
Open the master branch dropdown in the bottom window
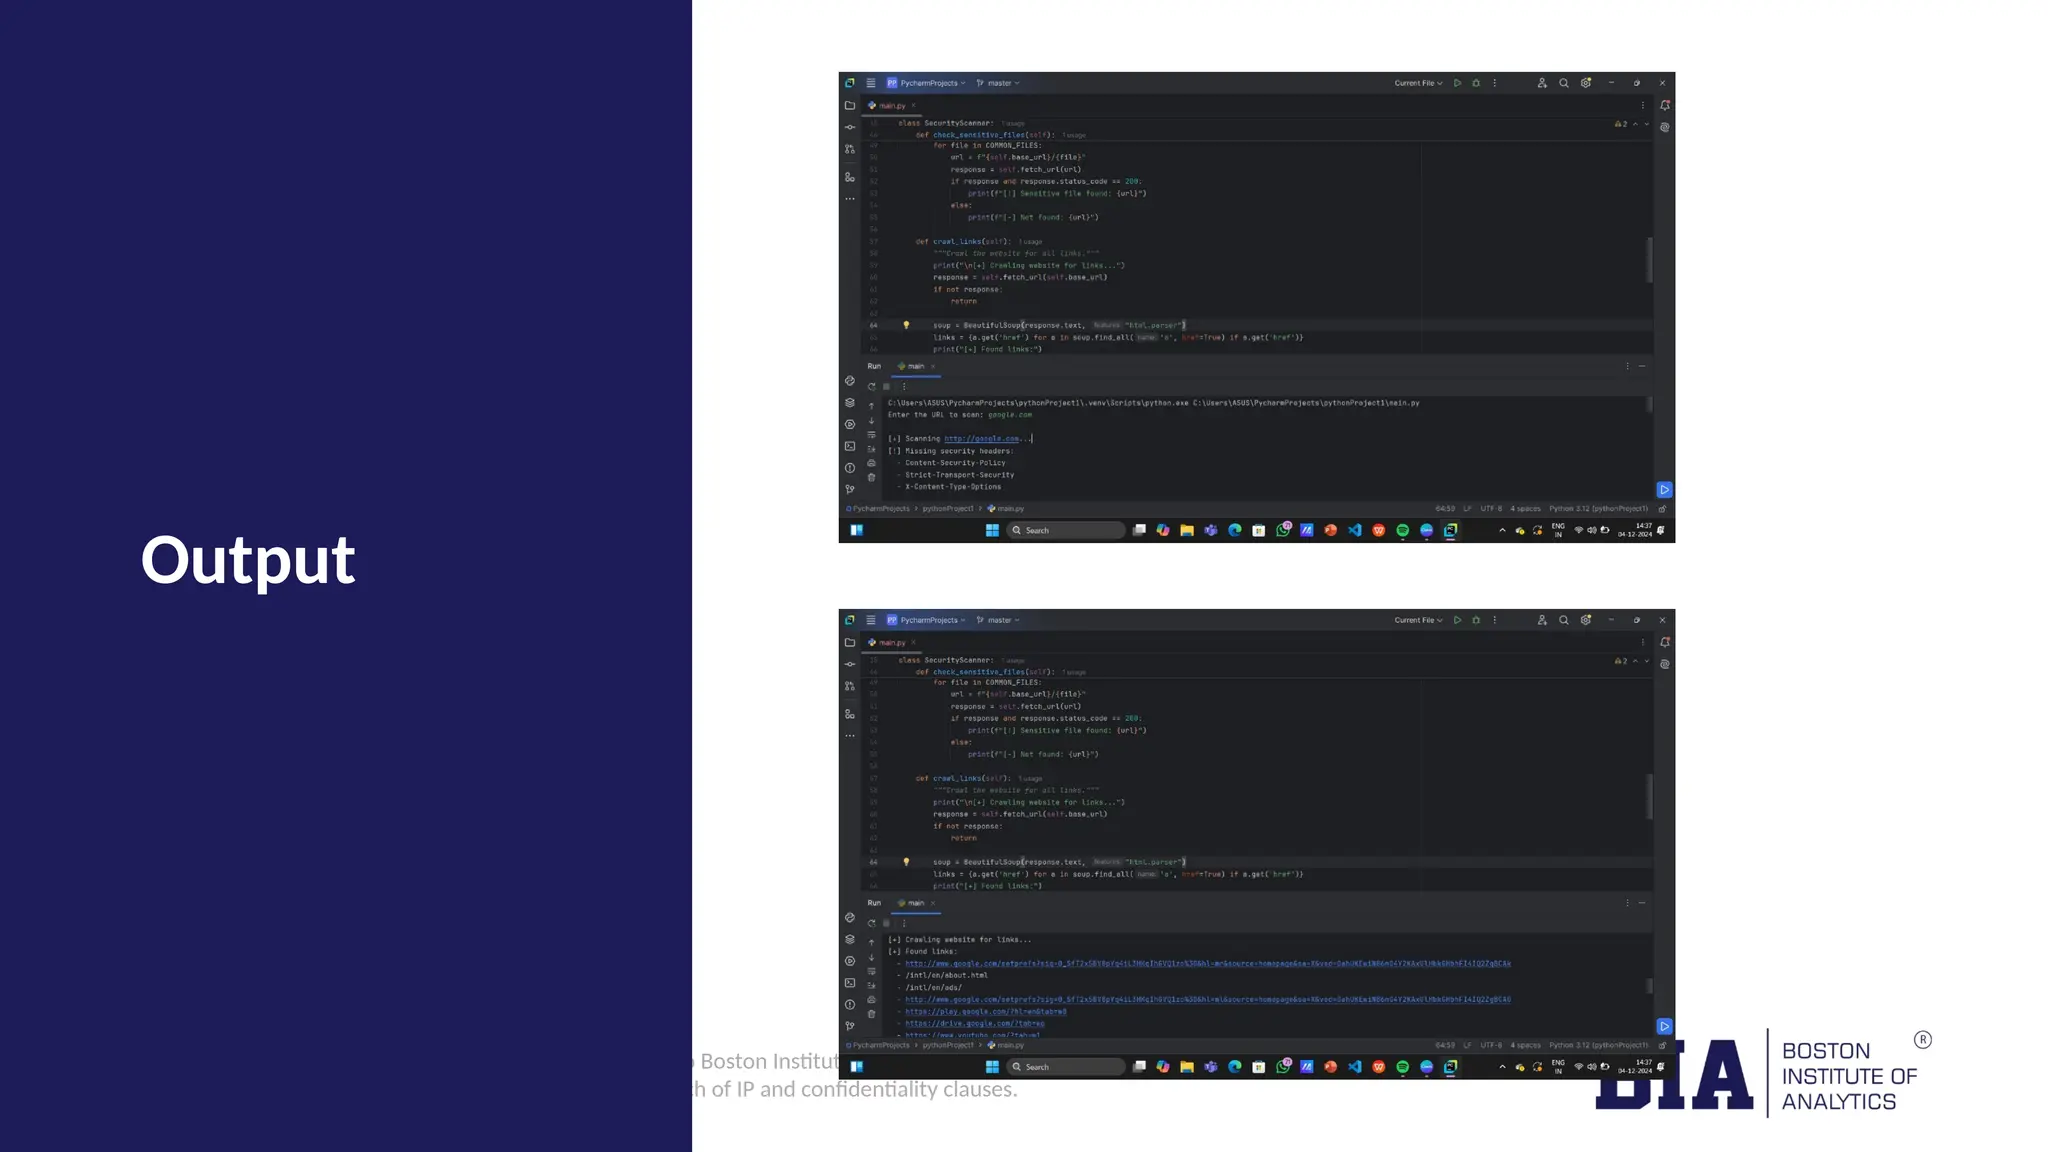point(998,620)
